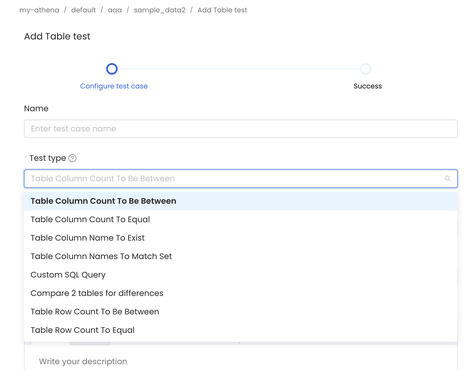Click the Test type field label
The height and width of the screenshot is (370, 469).
[x=48, y=158]
